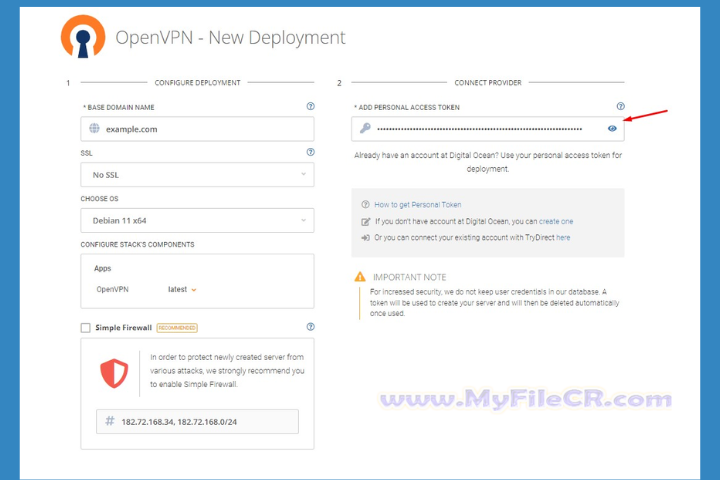Open the SSL dropdown showing No SSL
Screen dimensions: 720x480
[x=197, y=175]
